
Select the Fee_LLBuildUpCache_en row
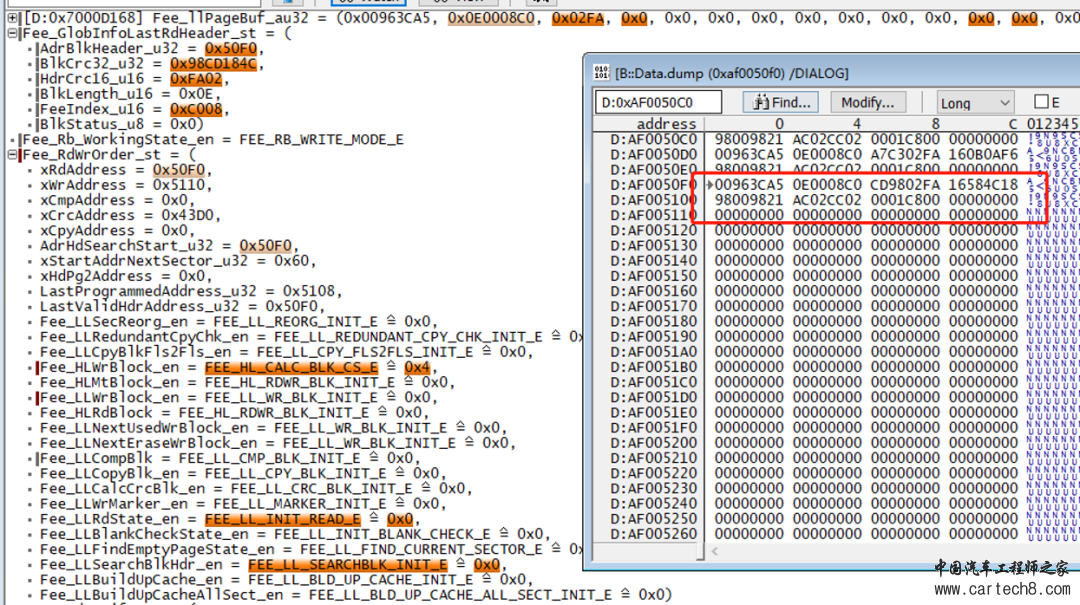click(286, 580)
